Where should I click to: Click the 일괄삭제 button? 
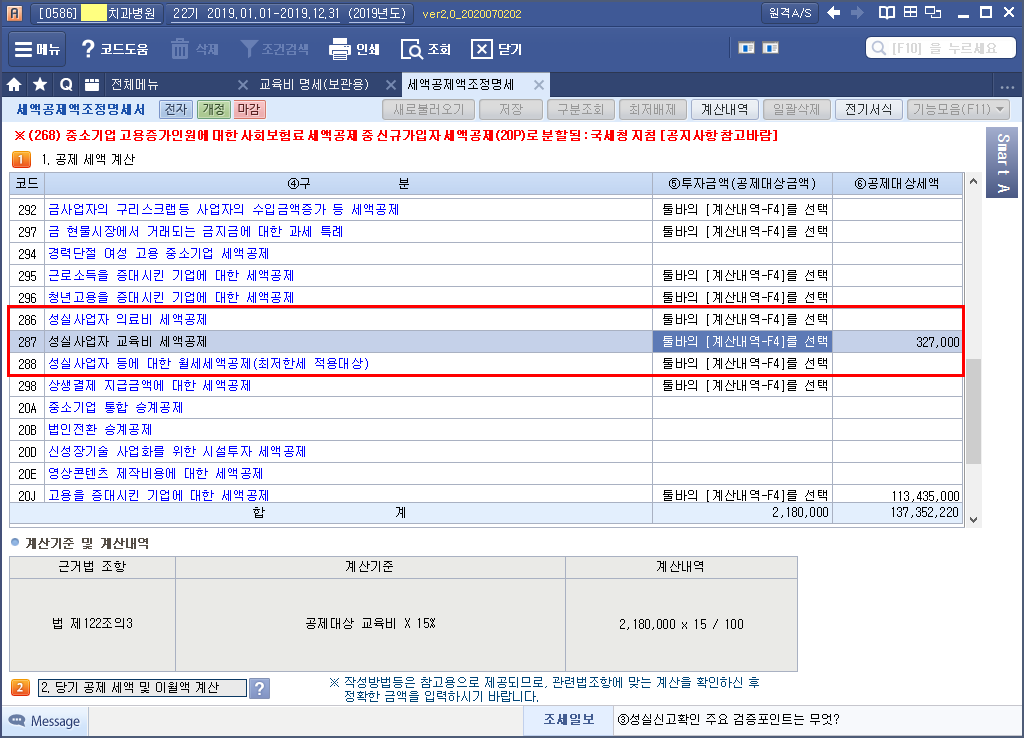click(x=796, y=109)
